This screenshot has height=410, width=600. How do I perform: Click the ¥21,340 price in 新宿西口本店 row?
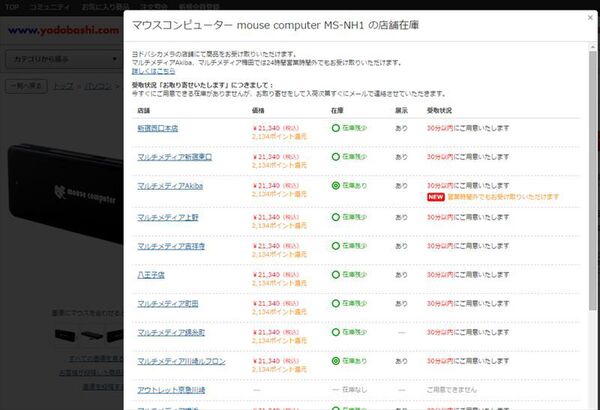click(x=266, y=128)
